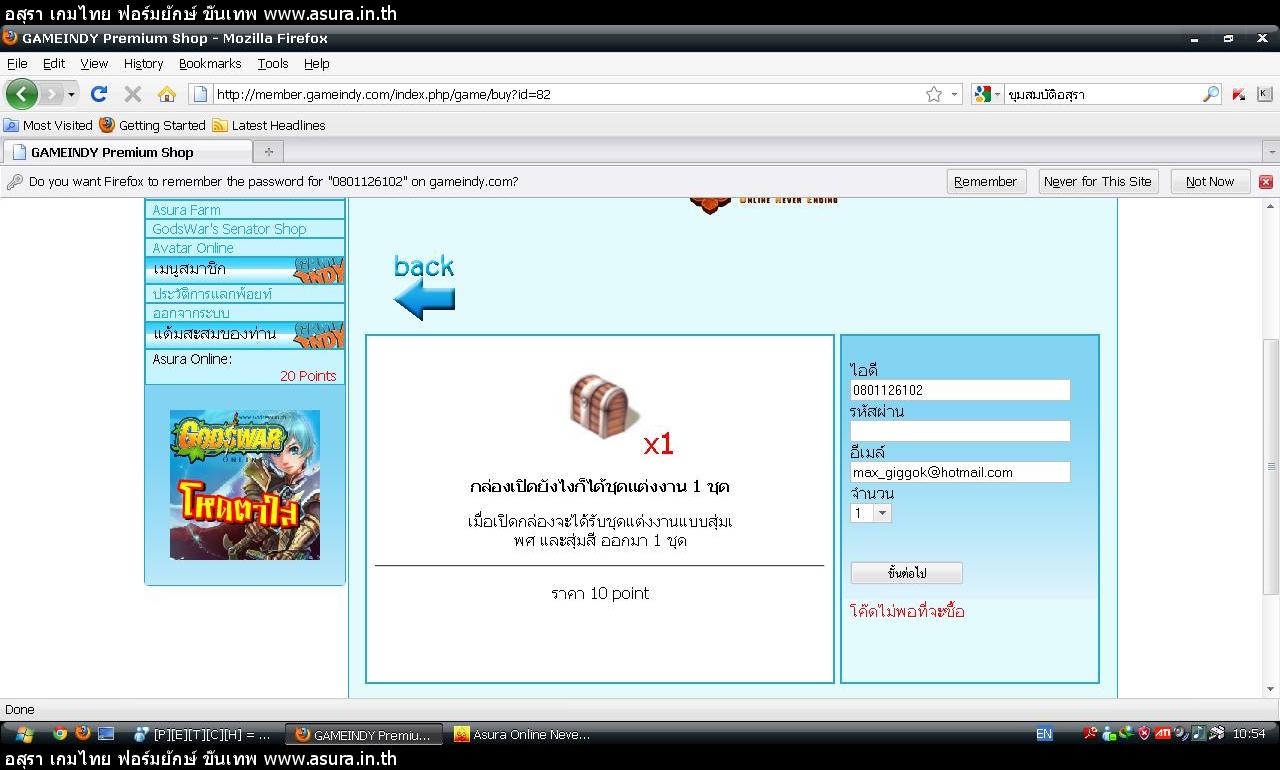Click the red bookmark icon beside search
Viewport: 1280px width, 770px height.
click(x=1238, y=94)
